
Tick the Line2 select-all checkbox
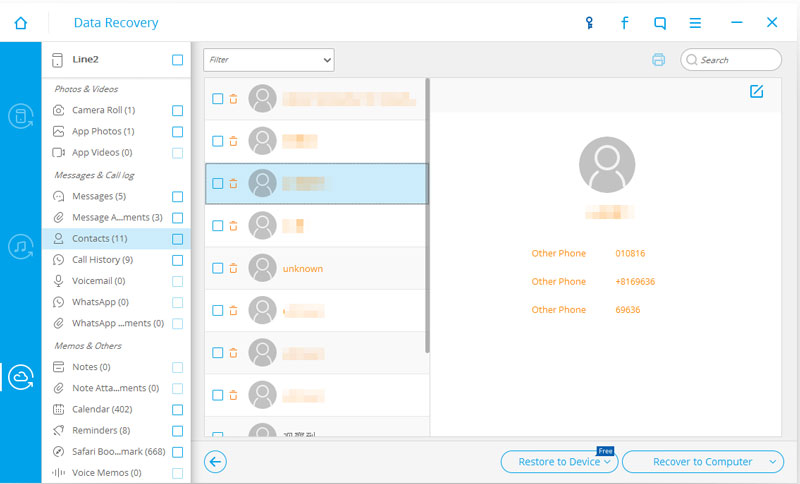click(x=178, y=60)
